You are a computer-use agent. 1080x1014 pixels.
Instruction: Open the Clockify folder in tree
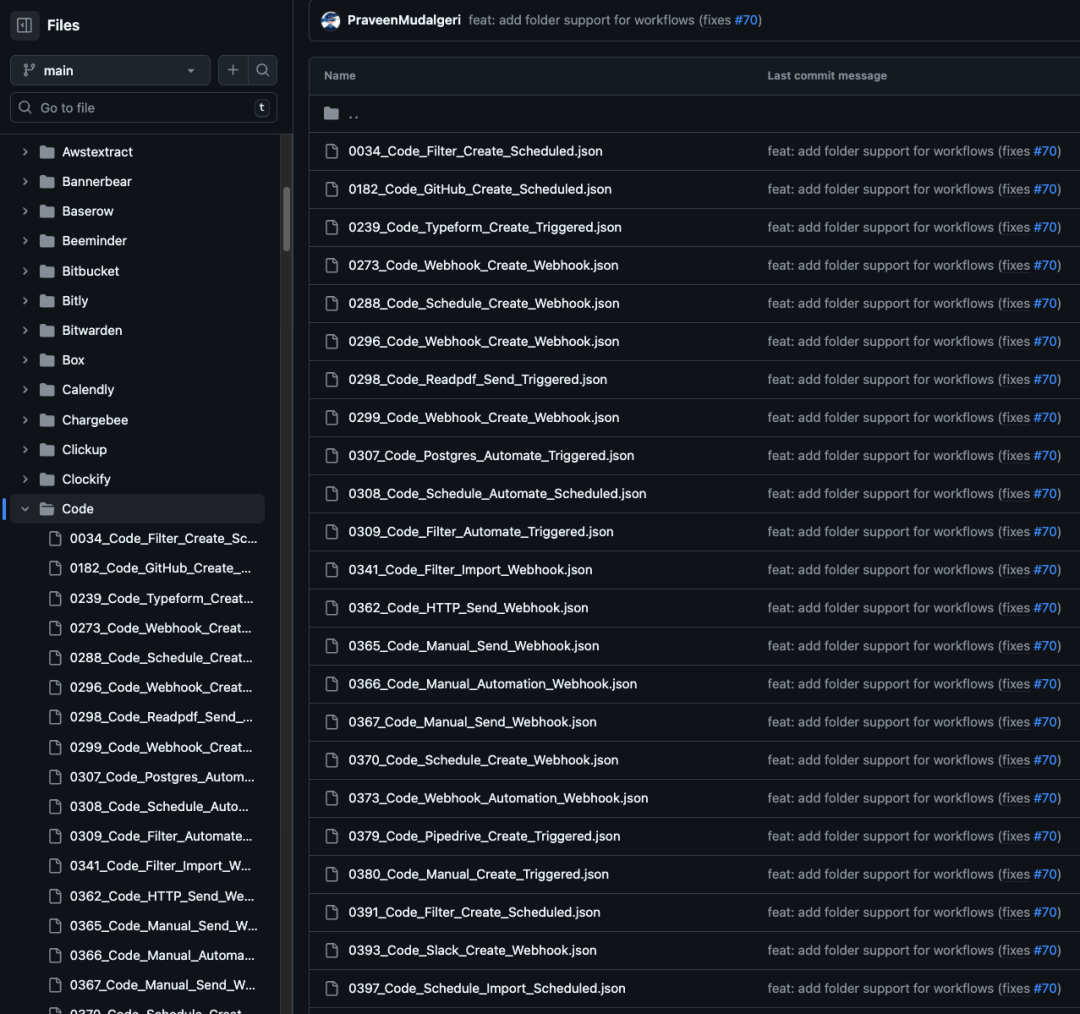click(86, 479)
